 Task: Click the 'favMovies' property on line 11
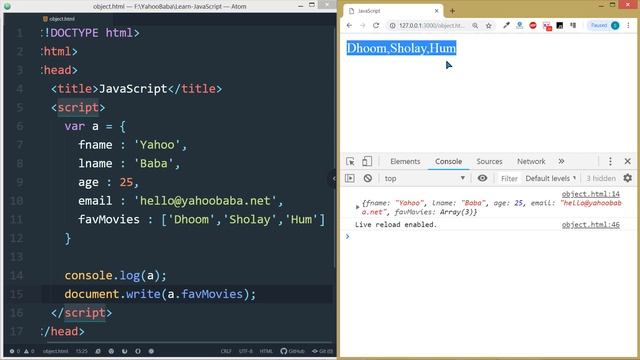109,220
